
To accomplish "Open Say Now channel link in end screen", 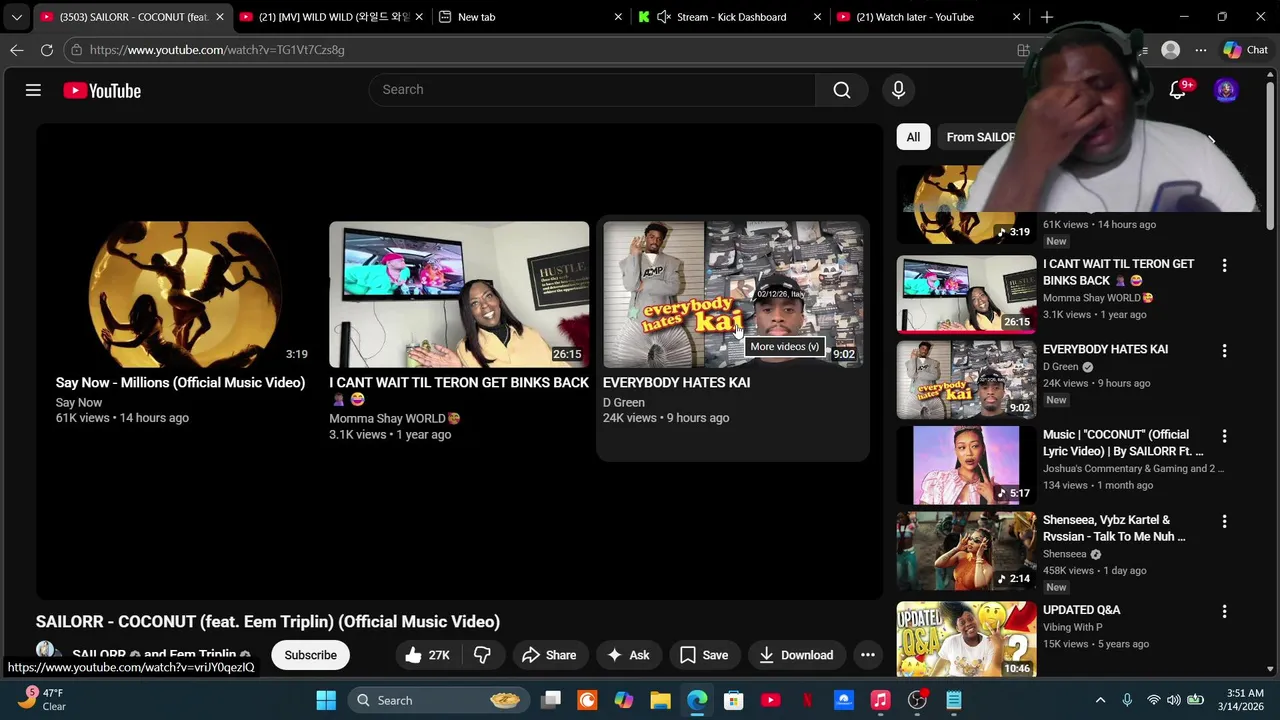I will (x=79, y=402).
